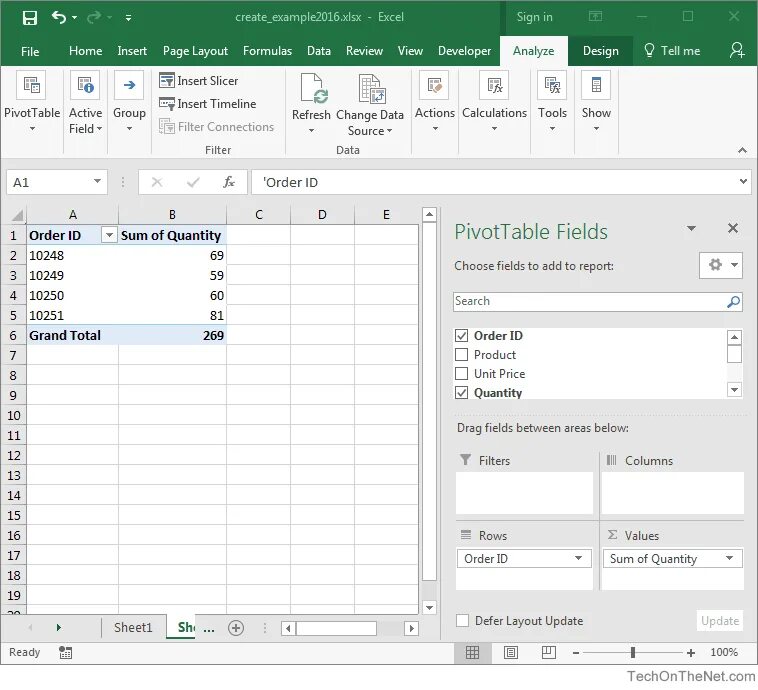Click the zoom in plus button
Image resolution: width=758 pixels, height=690 pixels.
click(691, 653)
